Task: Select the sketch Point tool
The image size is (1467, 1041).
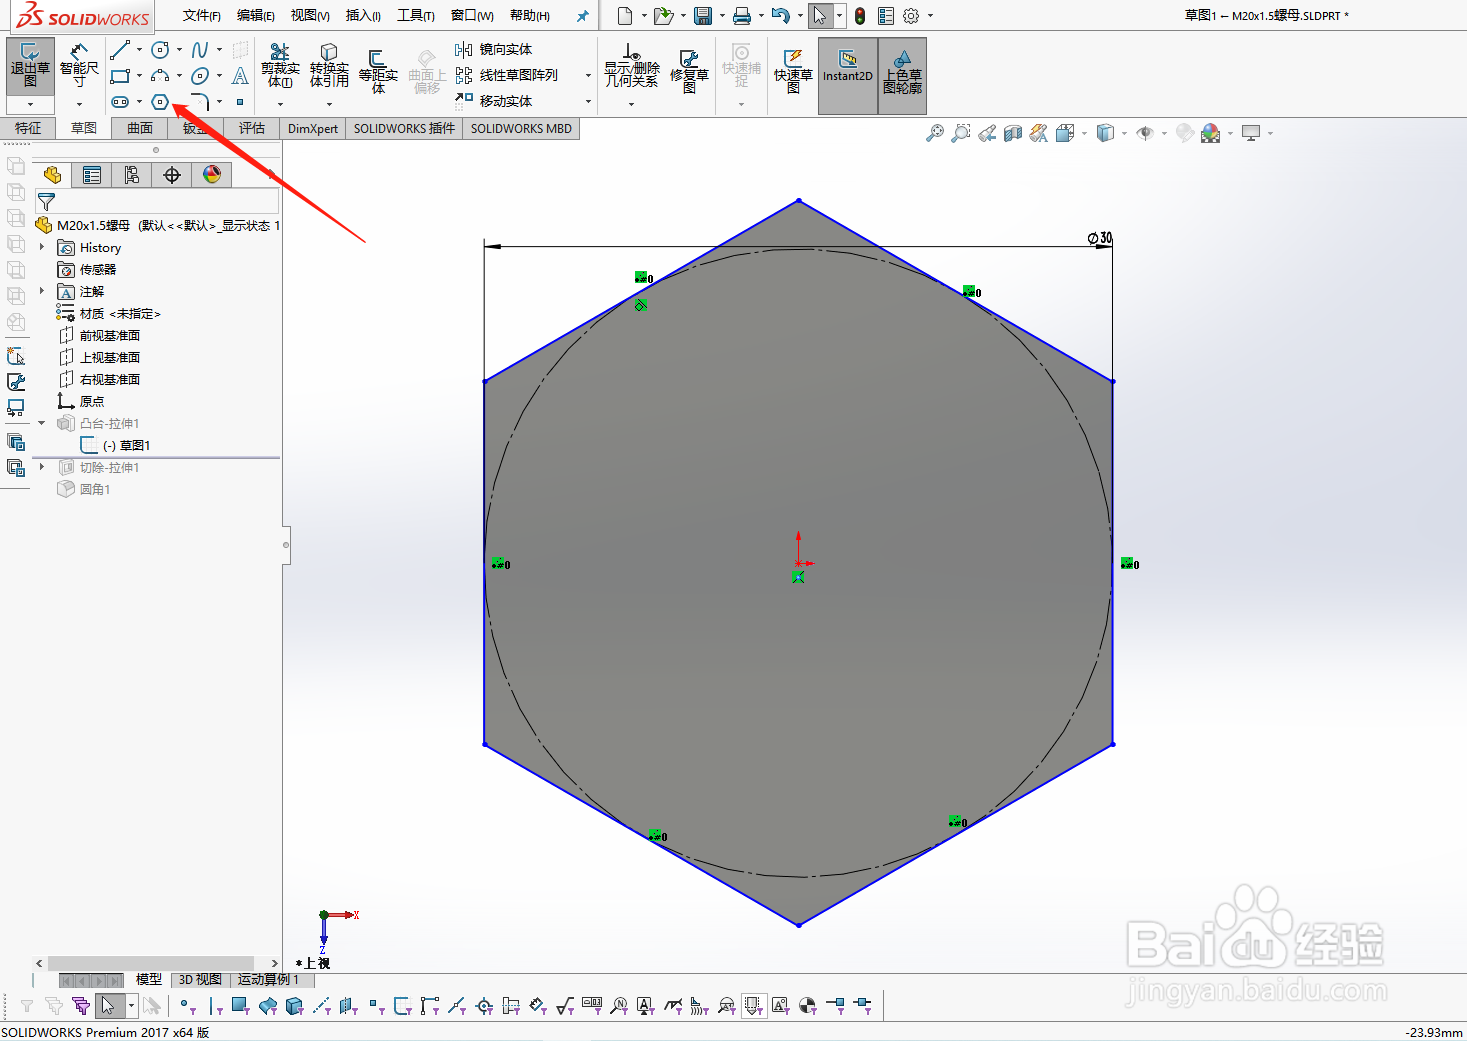Action: click(x=240, y=102)
